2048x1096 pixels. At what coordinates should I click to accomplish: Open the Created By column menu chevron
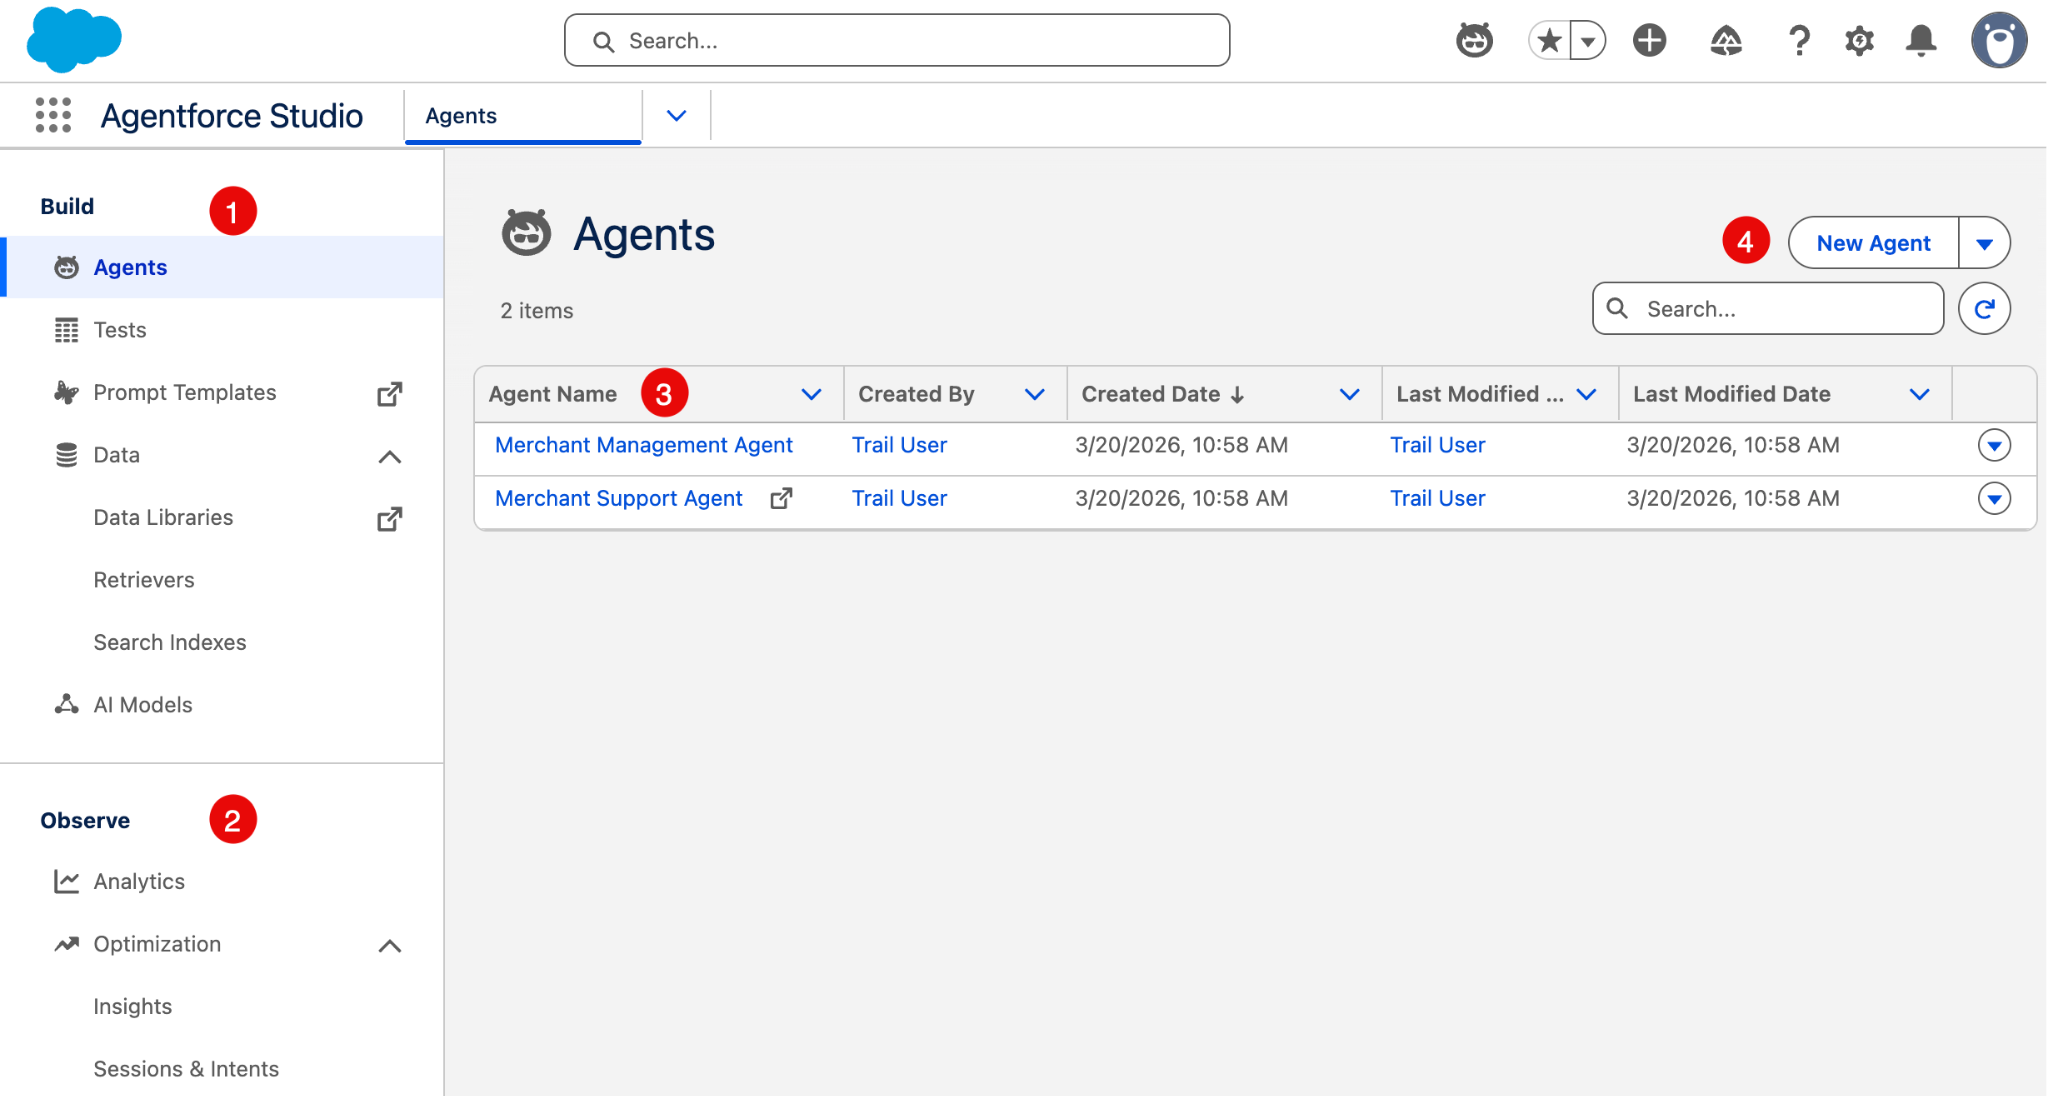click(x=1035, y=394)
